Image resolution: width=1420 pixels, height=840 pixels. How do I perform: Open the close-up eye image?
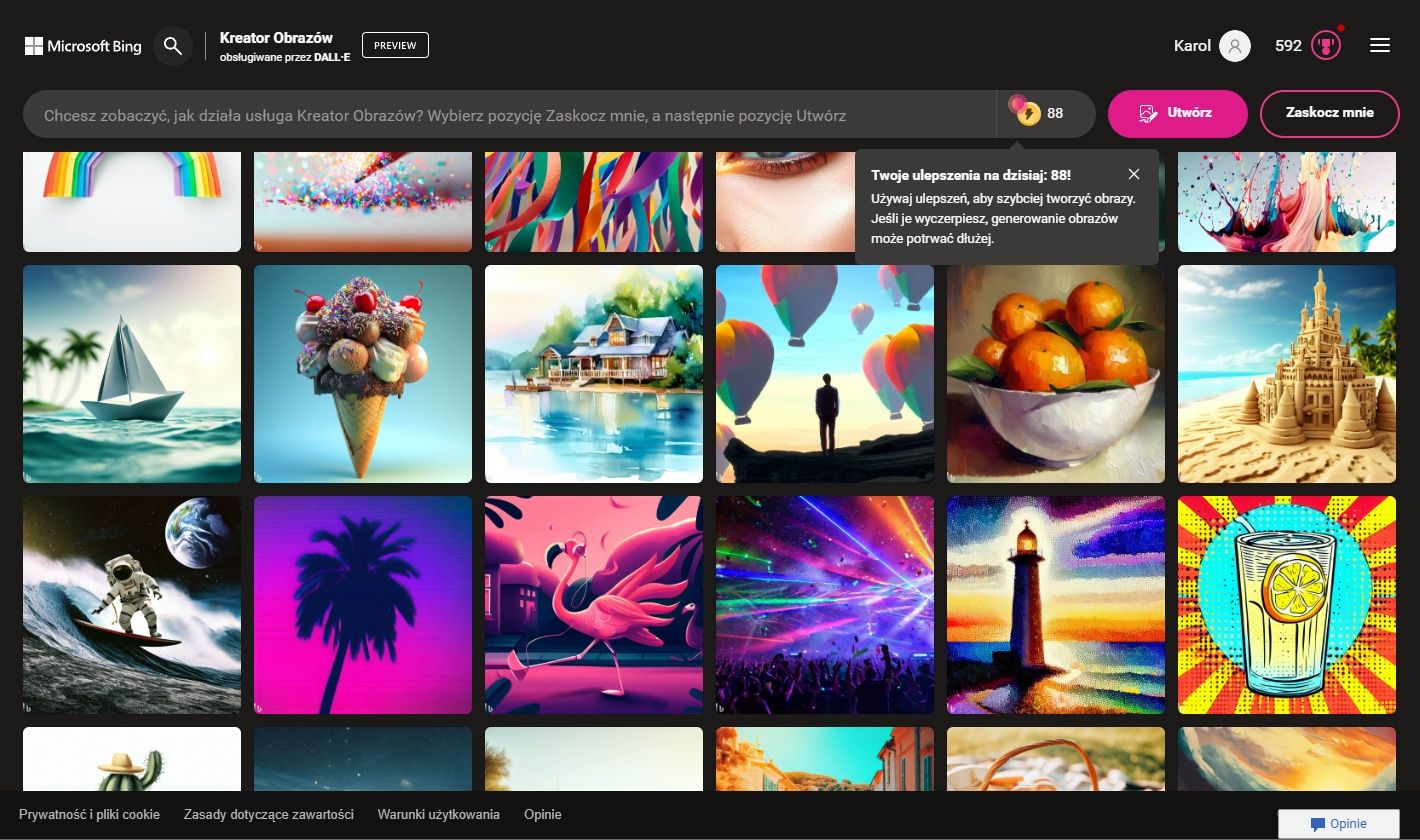pyautogui.click(x=785, y=202)
